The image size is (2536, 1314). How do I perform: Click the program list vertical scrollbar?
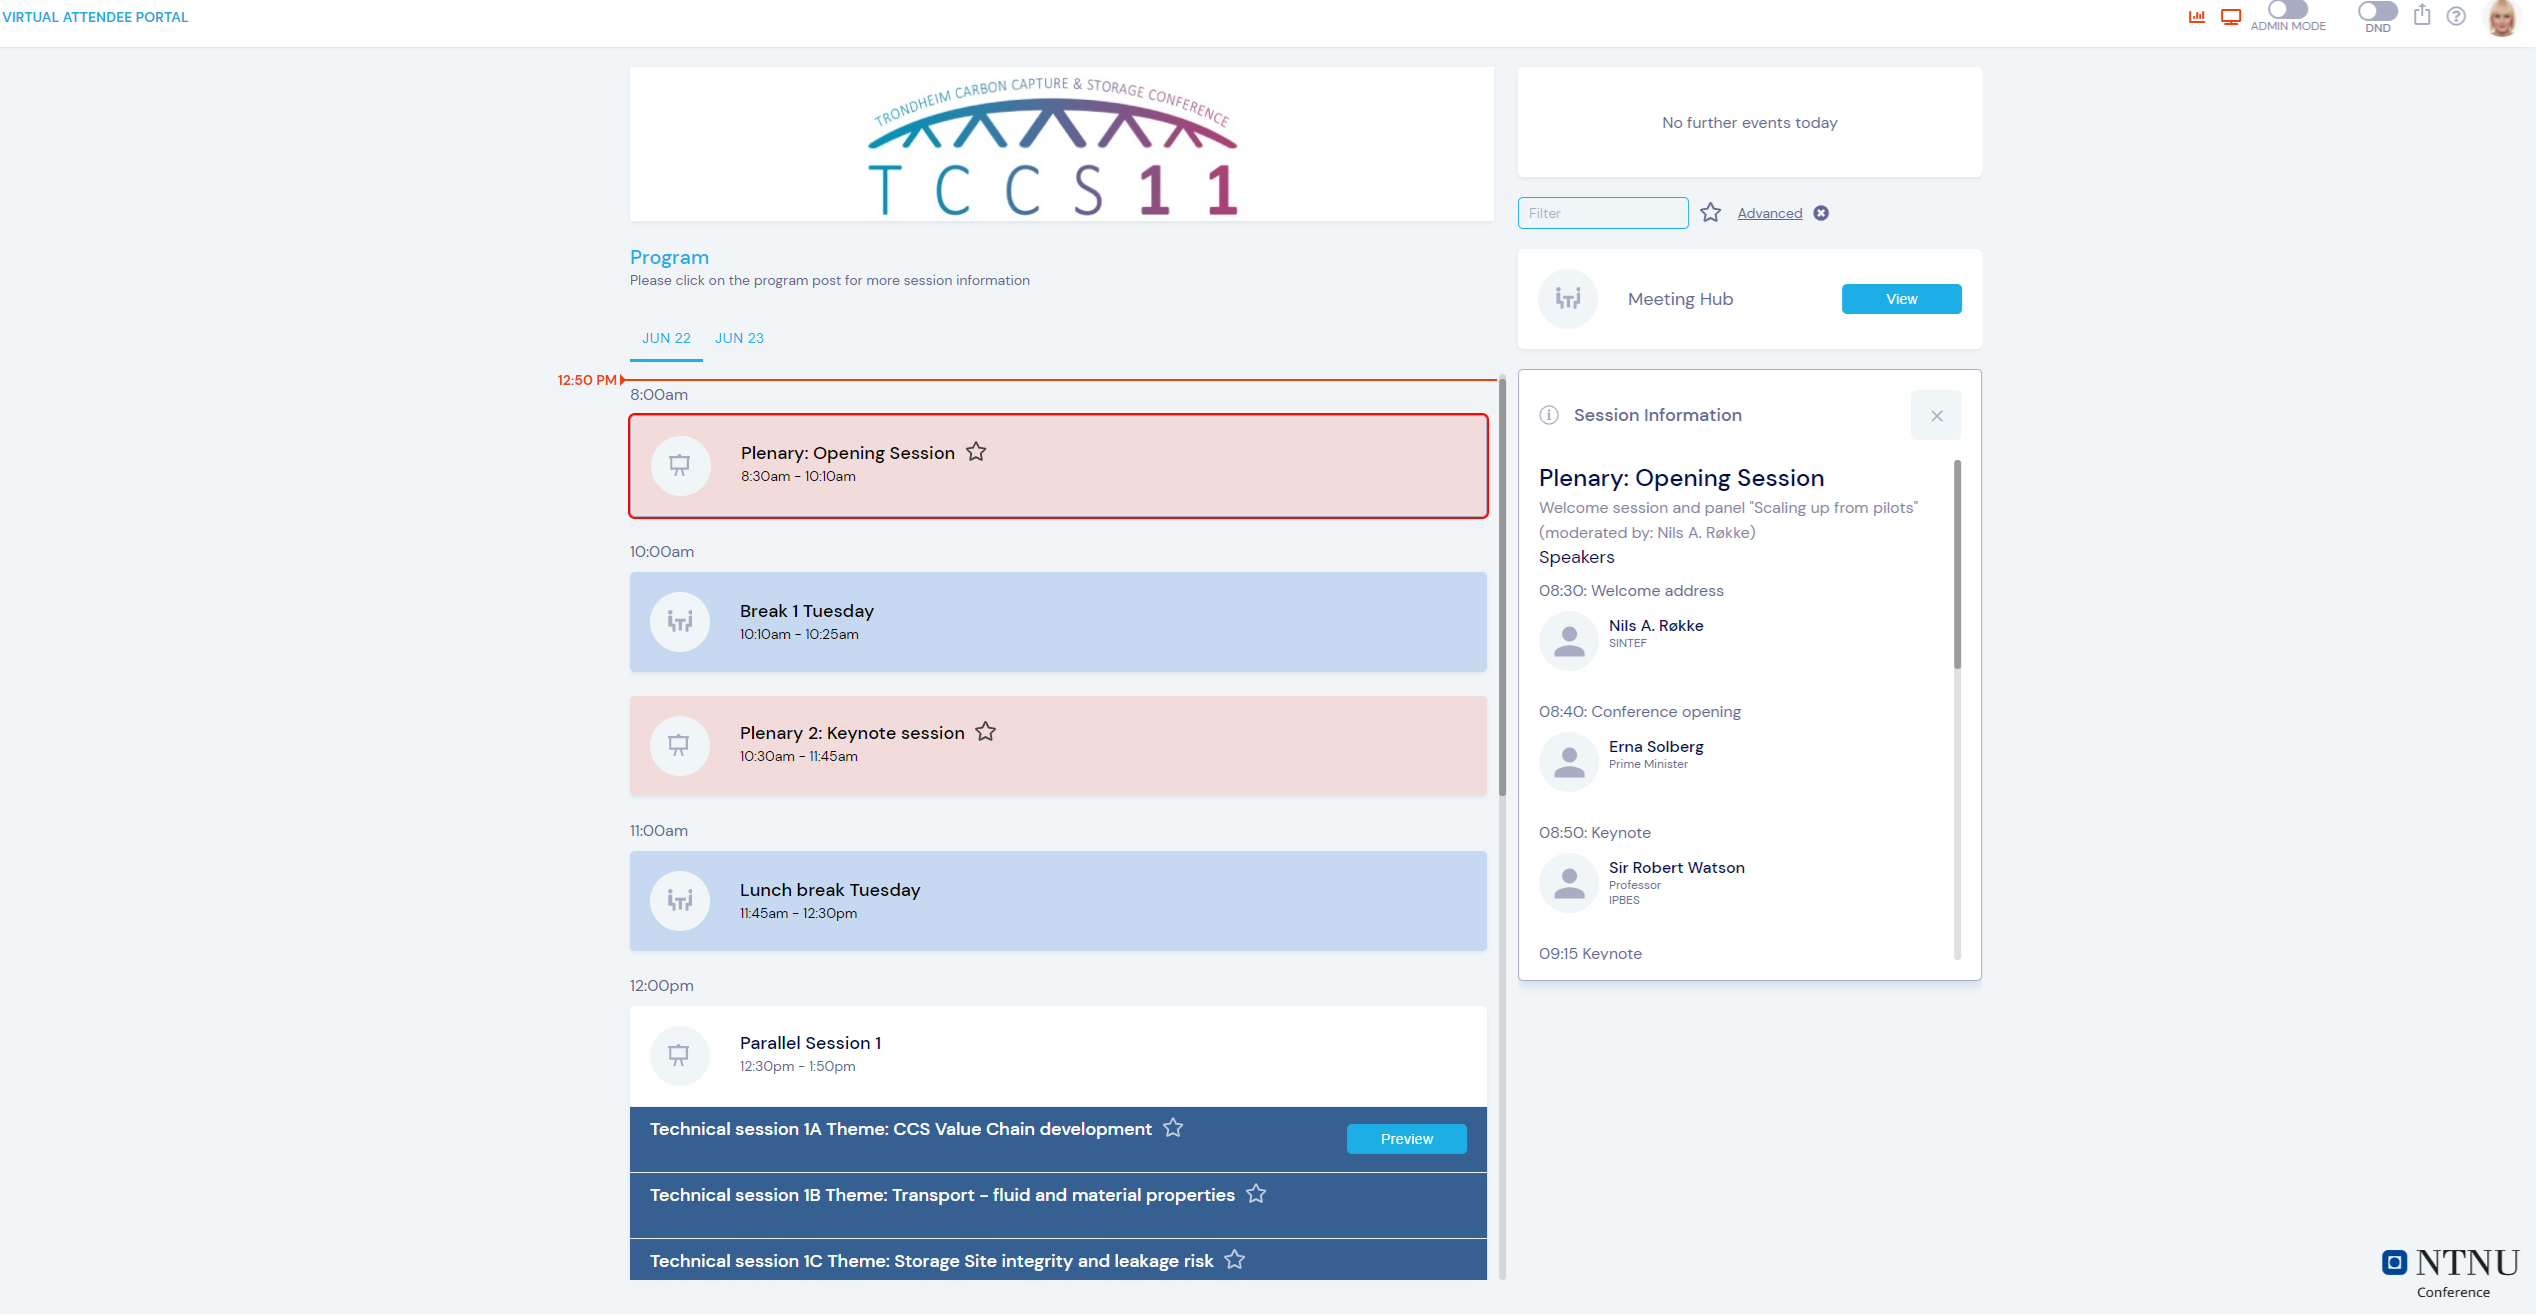(x=1502, y=588)
